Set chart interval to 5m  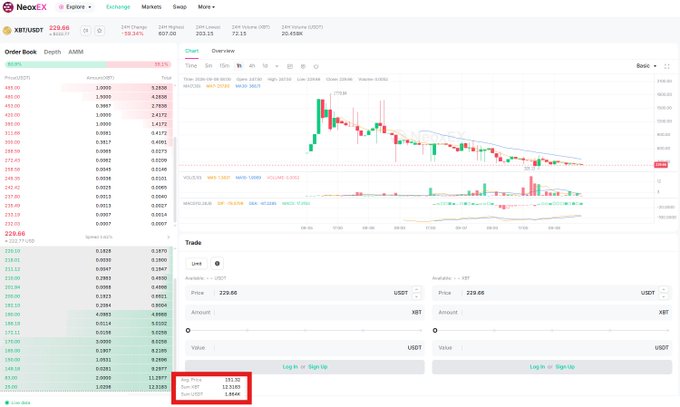(209, 66)
